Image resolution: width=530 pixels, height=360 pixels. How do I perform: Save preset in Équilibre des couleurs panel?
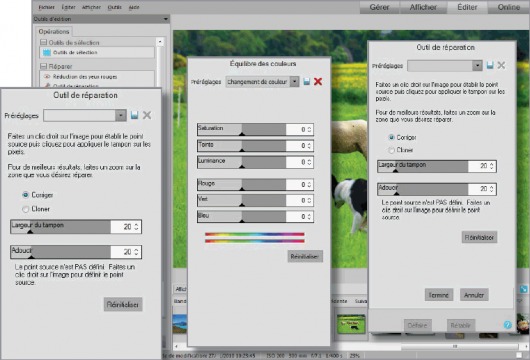coord(307,81)
